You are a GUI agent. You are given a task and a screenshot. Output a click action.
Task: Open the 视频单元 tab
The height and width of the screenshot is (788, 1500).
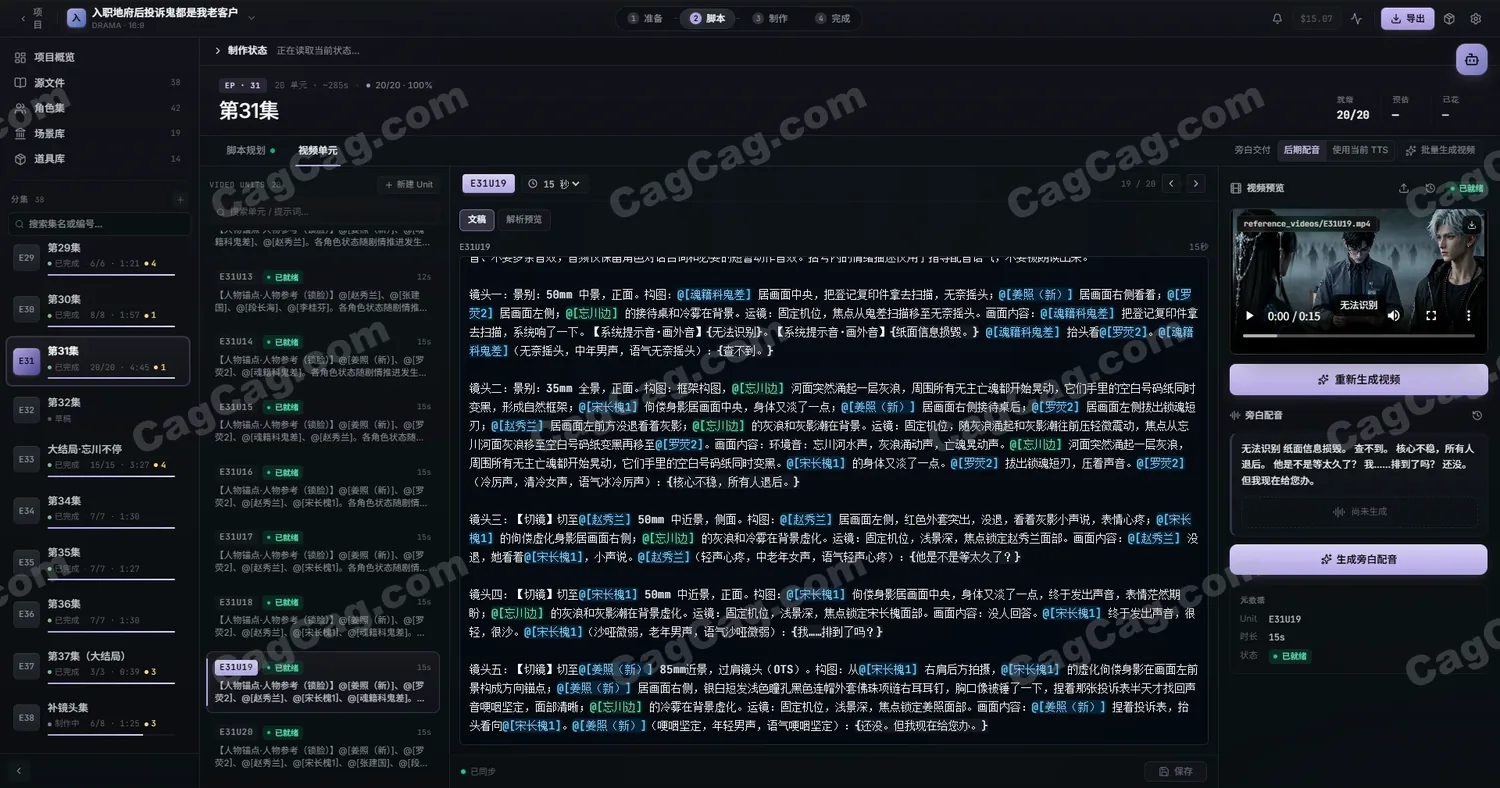318,151
